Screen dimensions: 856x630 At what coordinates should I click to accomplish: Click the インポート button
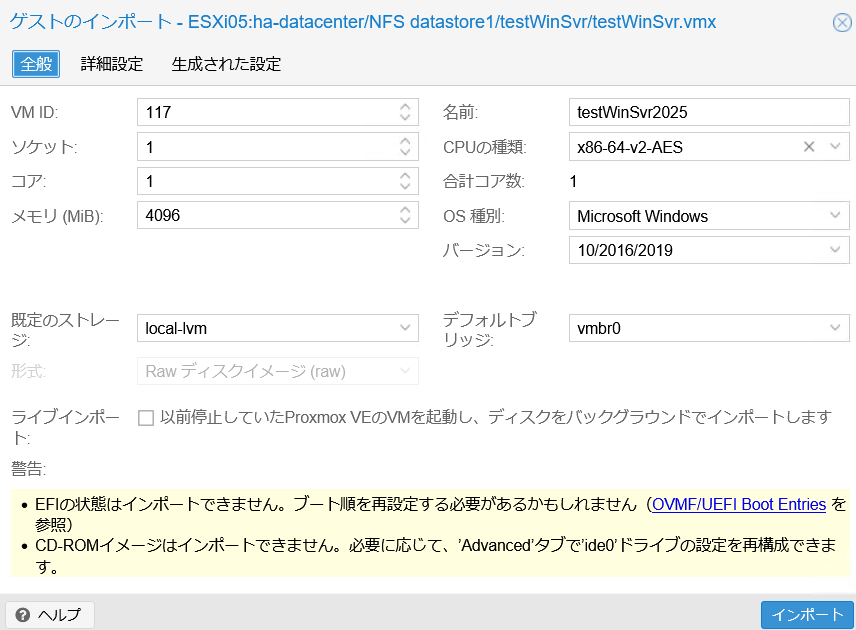pos(807,614)
